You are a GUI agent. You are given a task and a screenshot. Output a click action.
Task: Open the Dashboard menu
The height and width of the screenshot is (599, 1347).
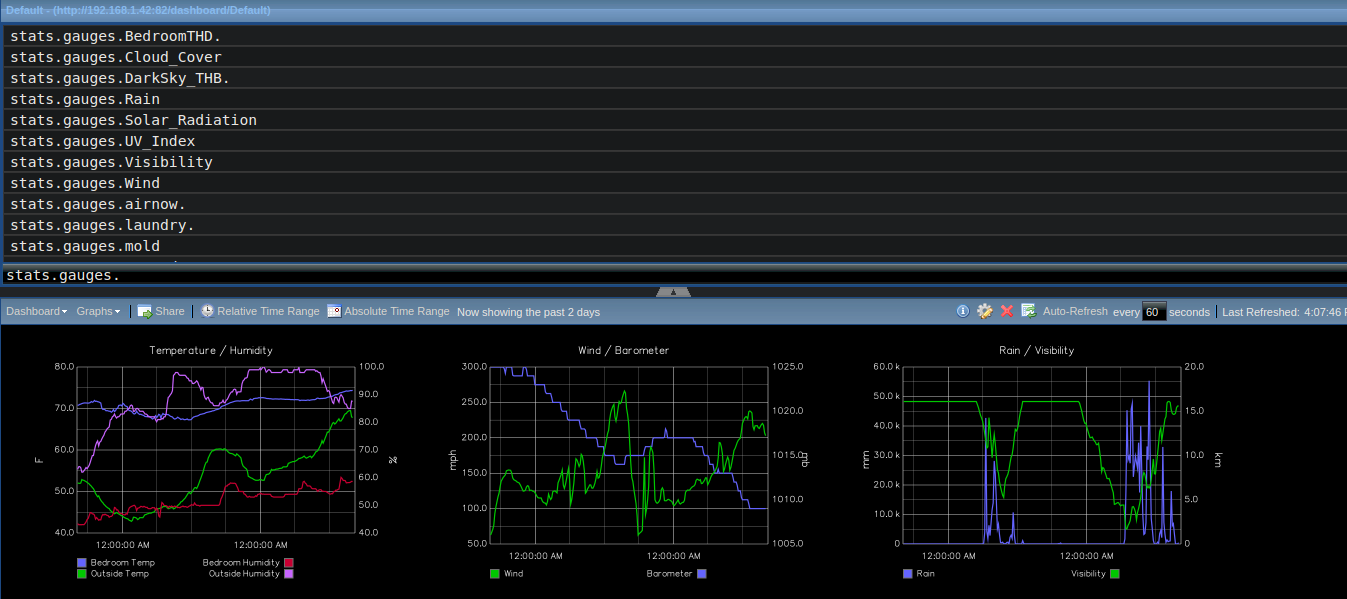(x=33, y=311)
